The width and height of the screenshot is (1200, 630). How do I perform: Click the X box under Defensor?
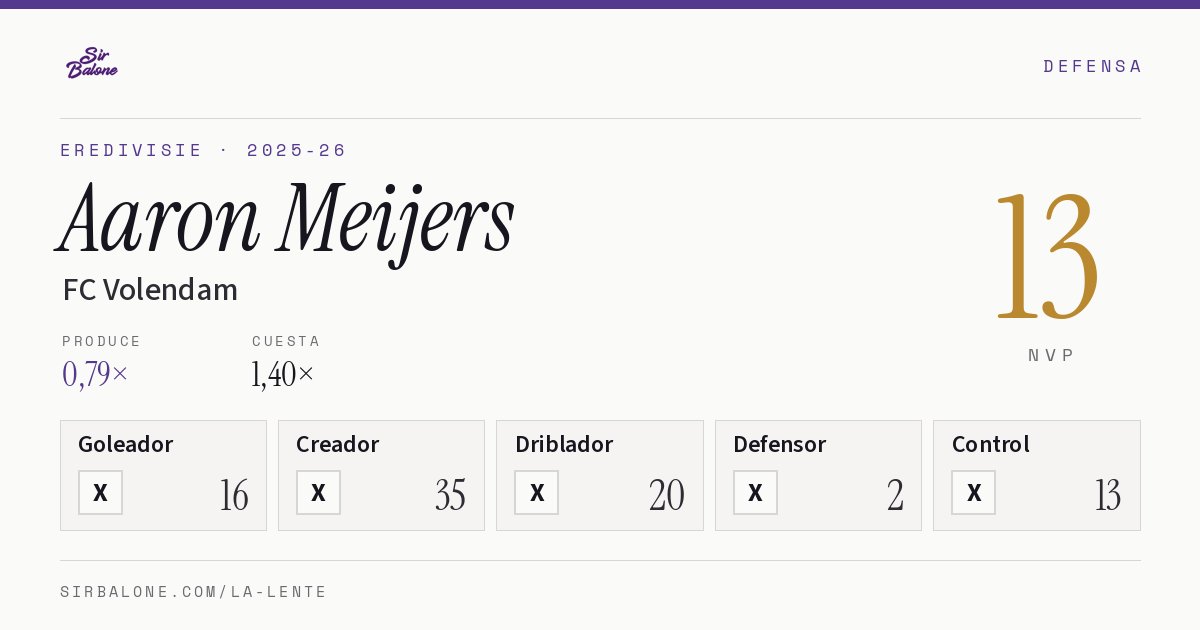click(x=755, y=492)
